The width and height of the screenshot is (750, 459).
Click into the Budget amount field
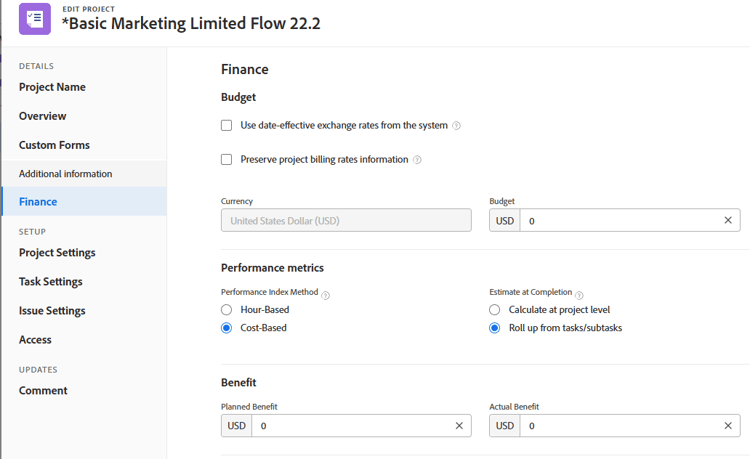(620, 220)
